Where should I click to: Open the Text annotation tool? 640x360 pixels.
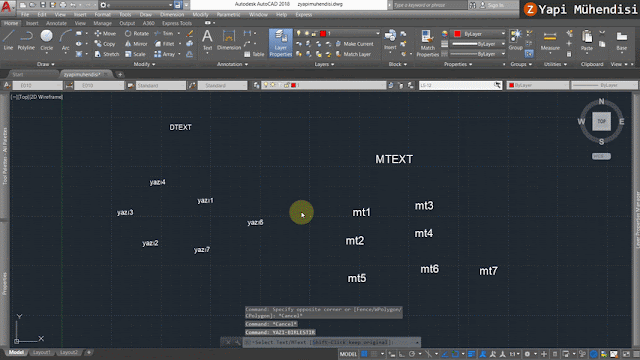point(207,40)
